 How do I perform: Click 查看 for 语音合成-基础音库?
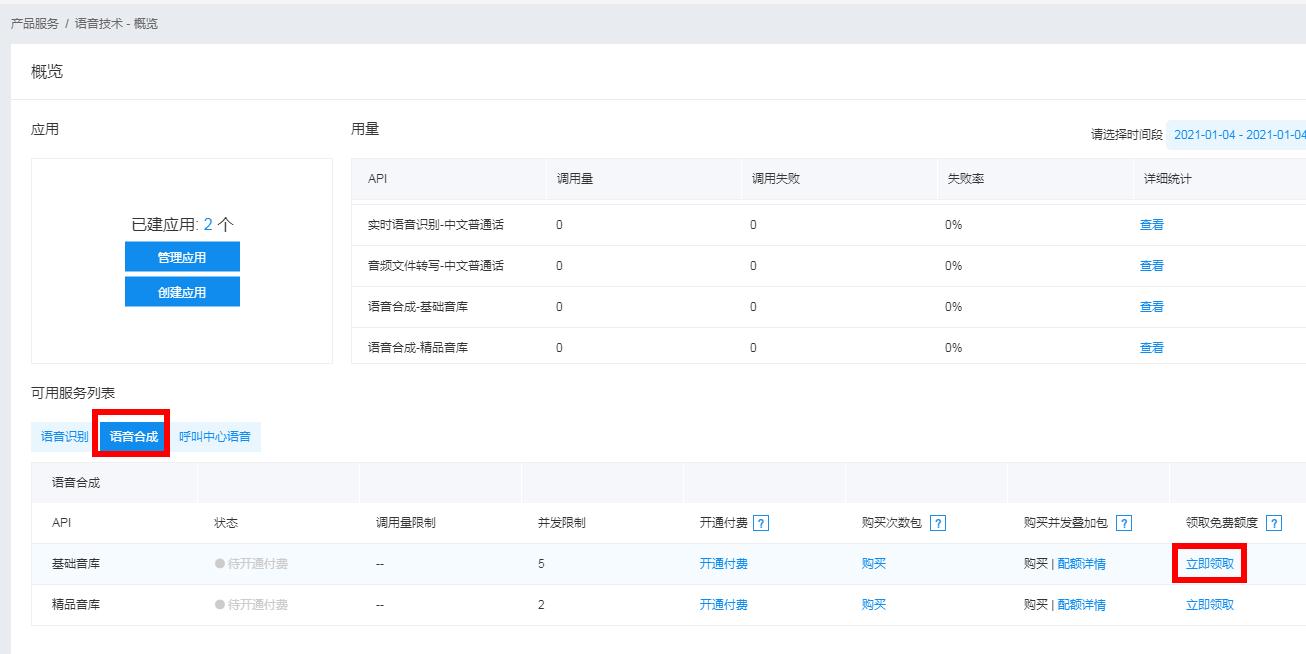point(1152,307)
